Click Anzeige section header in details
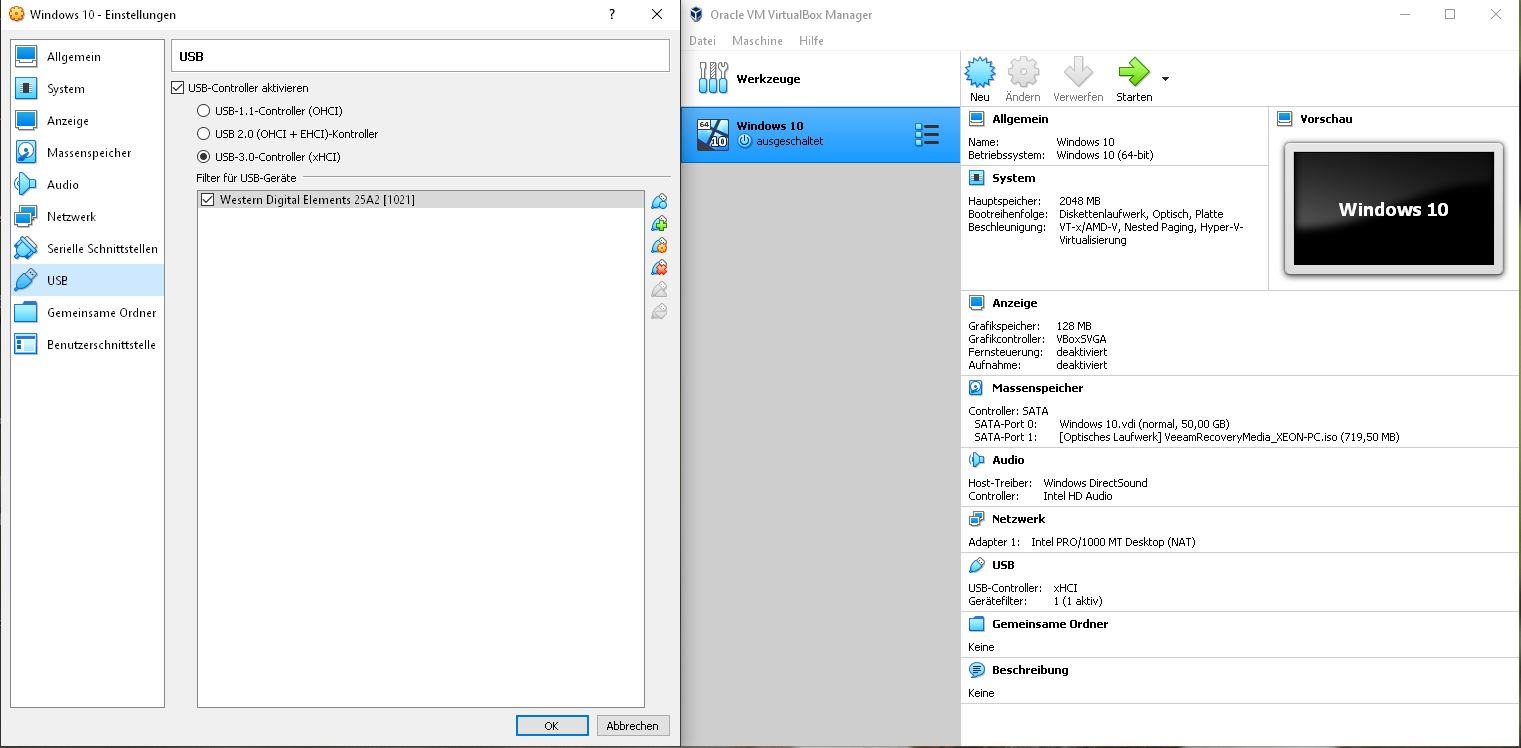1521x748 pixels. [x=1014, y=303]
